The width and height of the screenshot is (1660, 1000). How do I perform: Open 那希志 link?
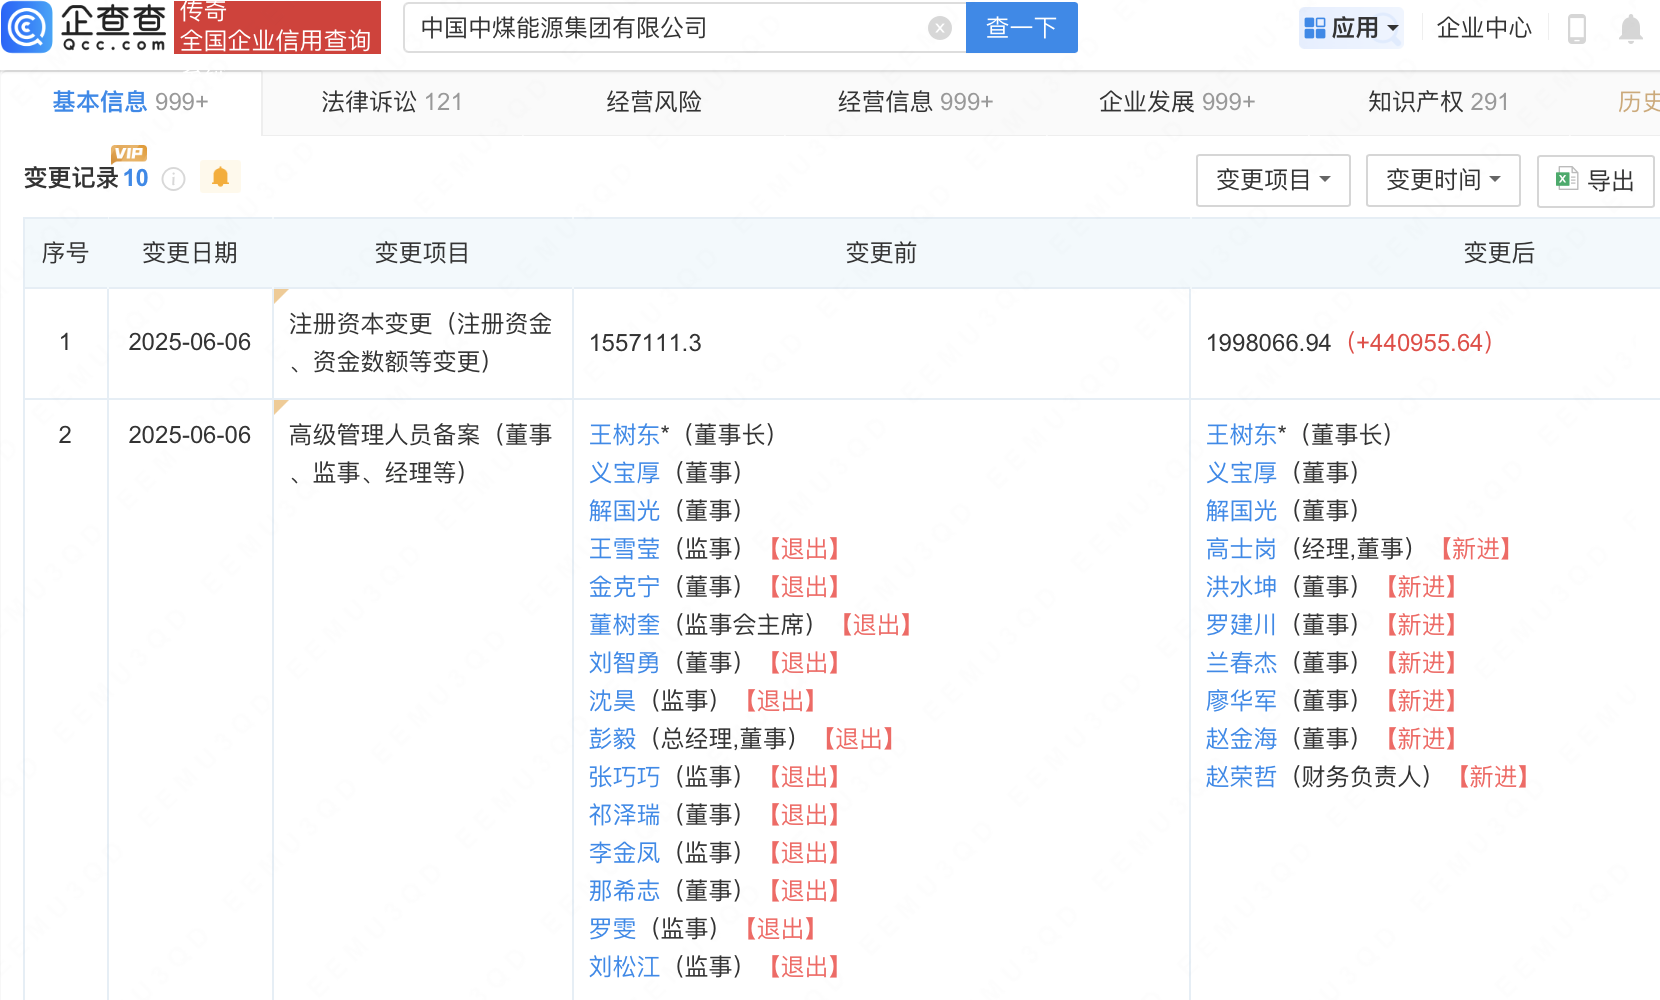click(x=625, y=891)
